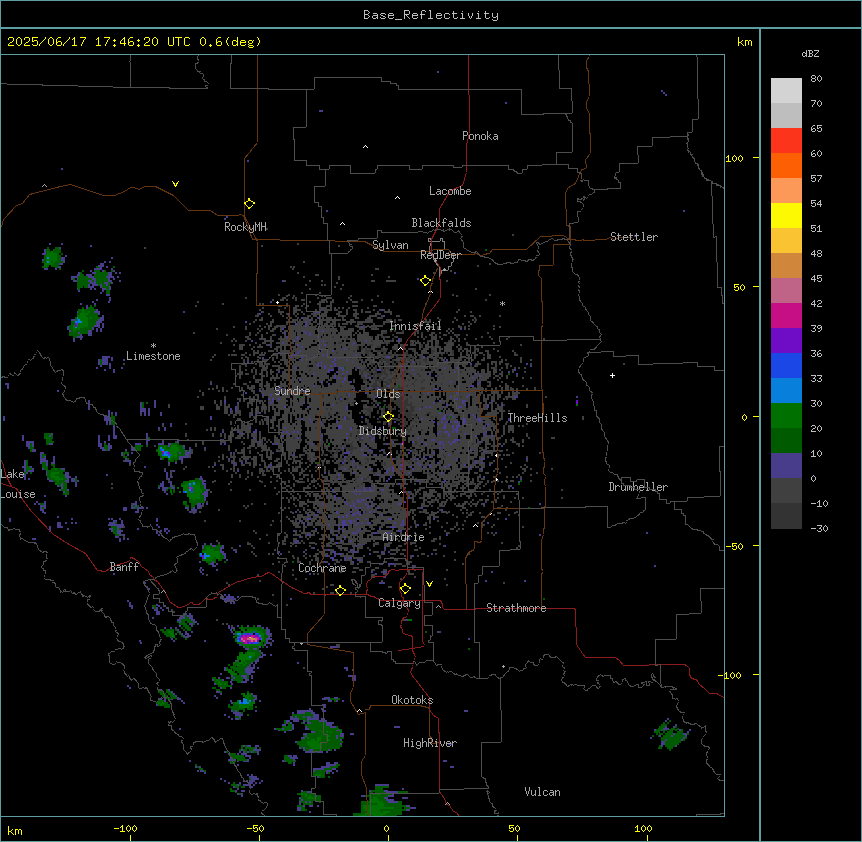Click the Limestone label

point(153,356)
